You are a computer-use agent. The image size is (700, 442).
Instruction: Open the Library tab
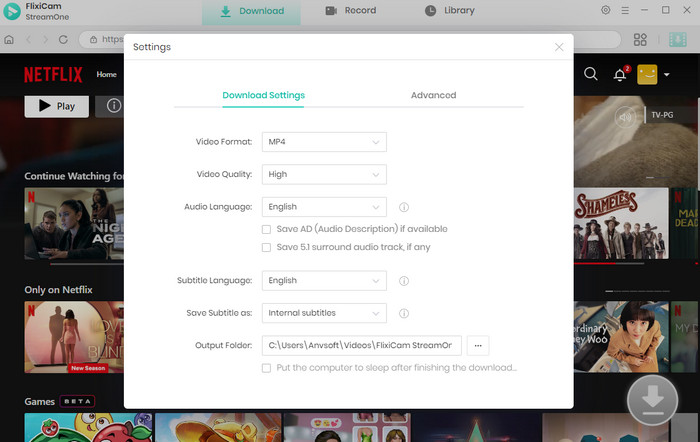point(450,11)
